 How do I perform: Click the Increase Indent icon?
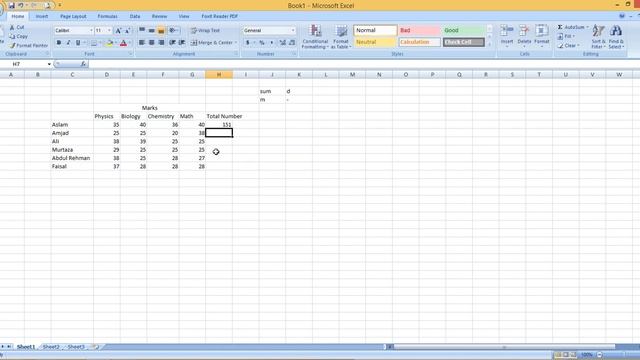[182, 42]
